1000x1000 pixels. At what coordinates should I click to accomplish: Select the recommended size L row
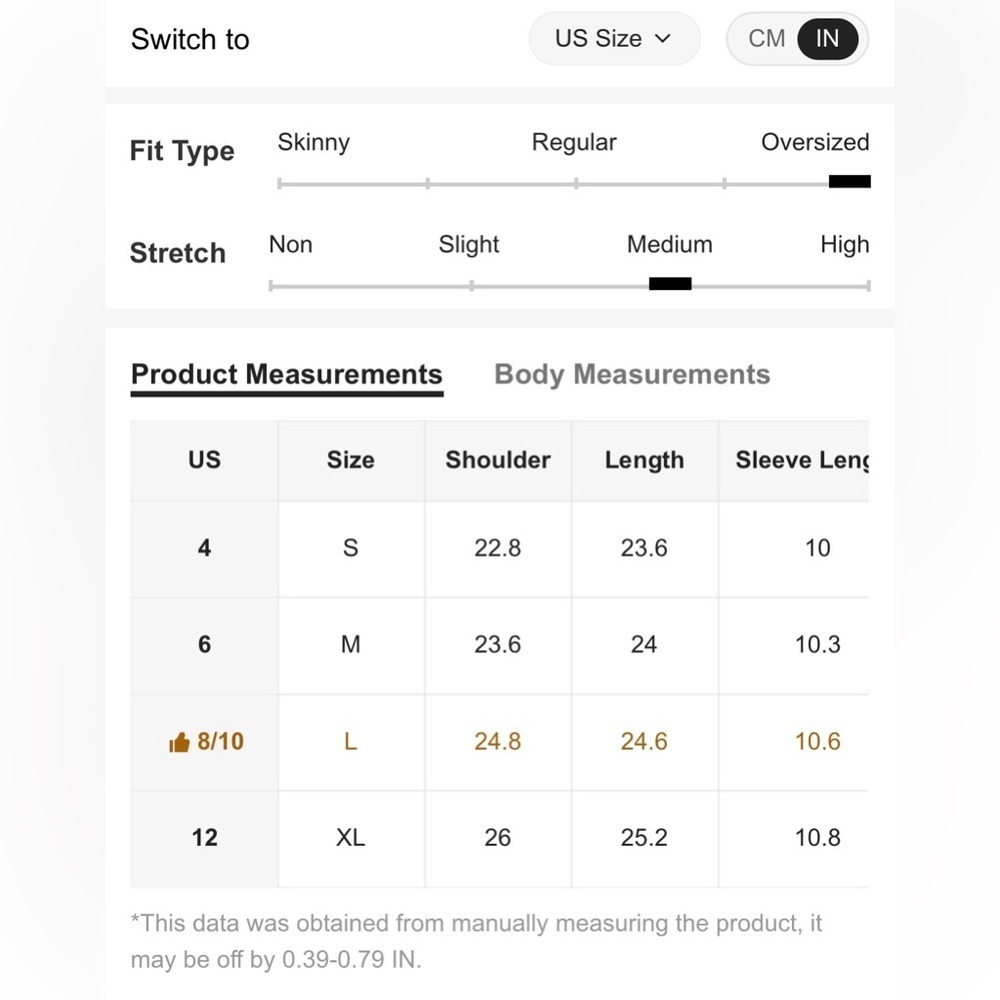click(x=499, y=742)
